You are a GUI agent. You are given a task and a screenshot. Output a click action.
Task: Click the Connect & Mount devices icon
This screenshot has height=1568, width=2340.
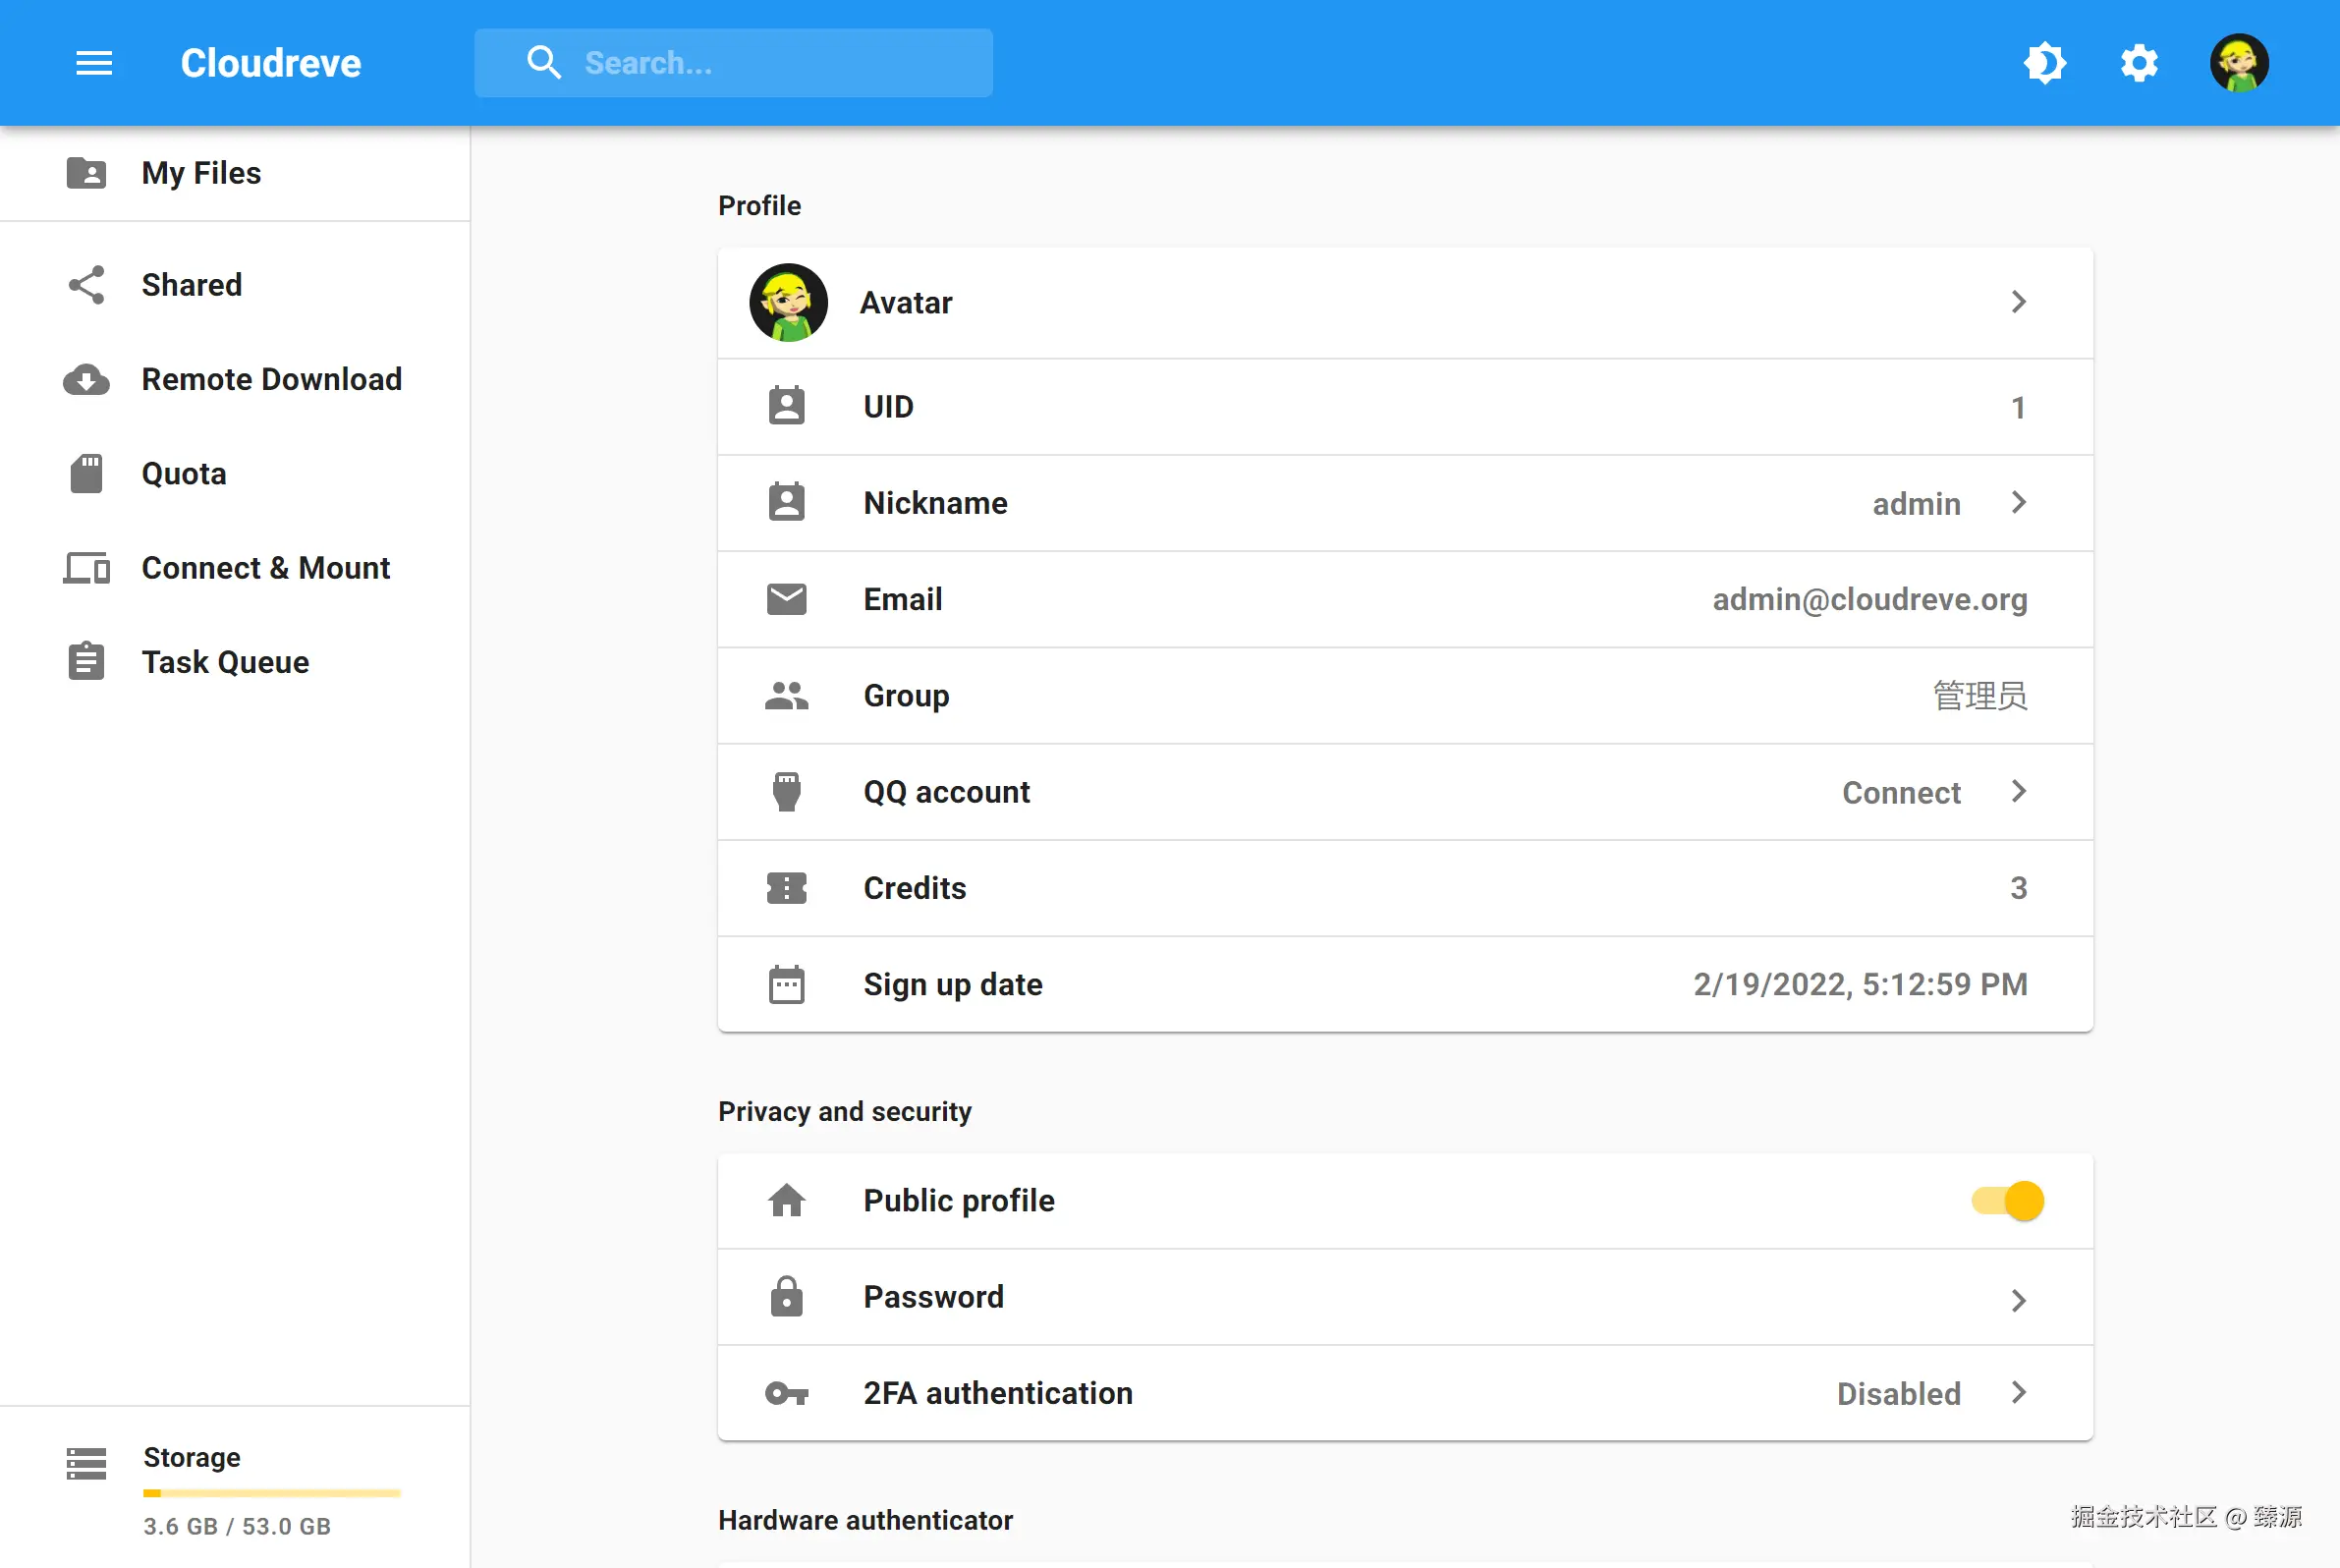click(x=86, y=568)
